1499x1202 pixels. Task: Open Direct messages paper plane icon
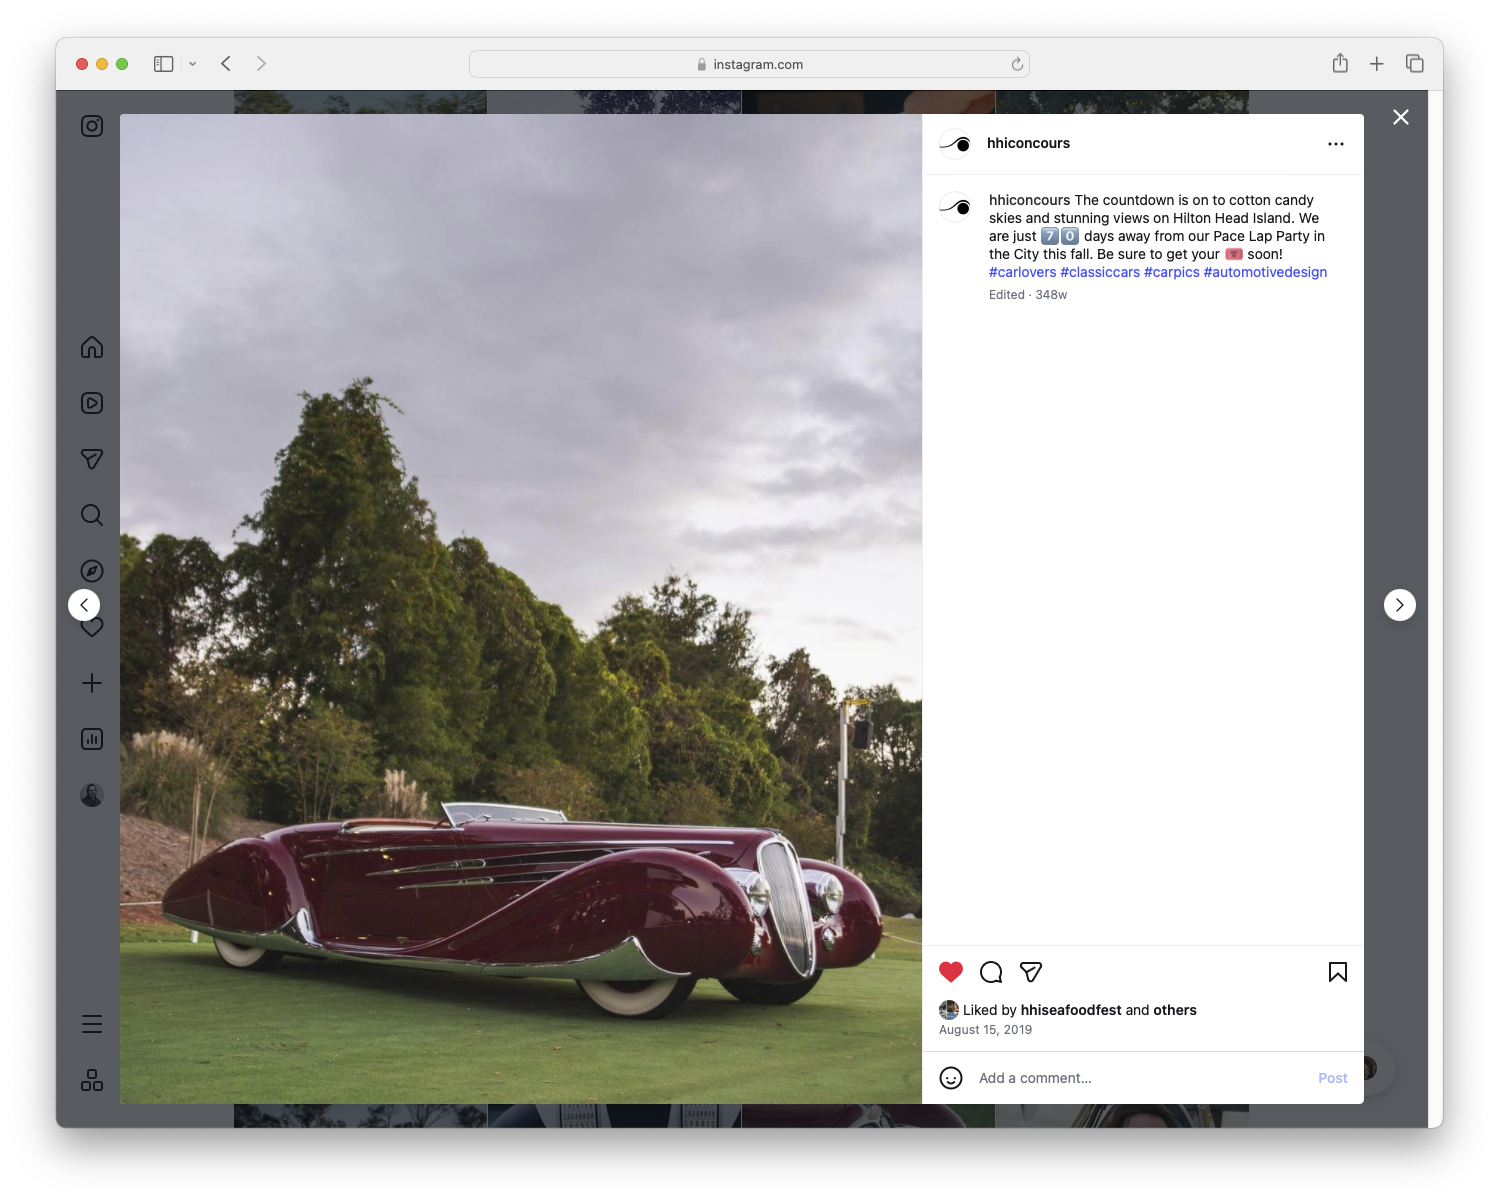[x=91, y=459]
